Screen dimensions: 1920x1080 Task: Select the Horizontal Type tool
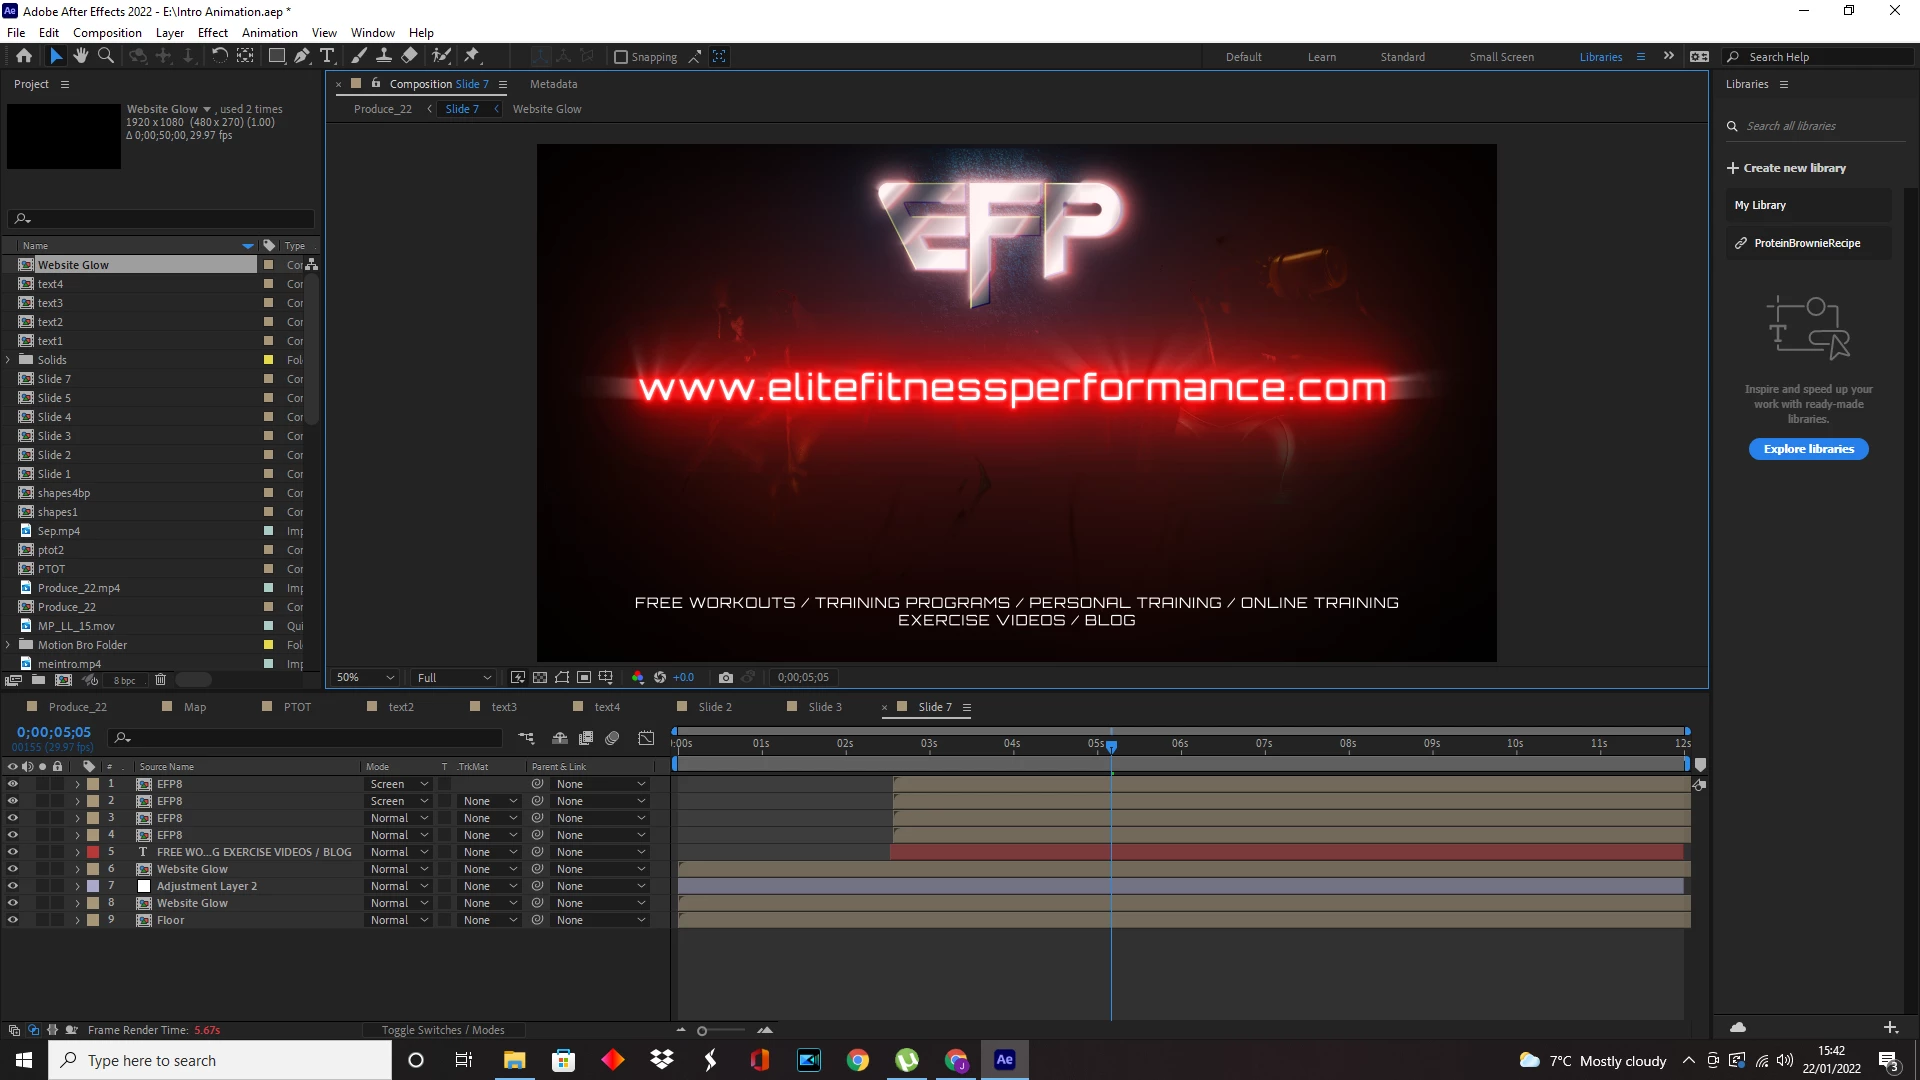[x=327, y=56]
